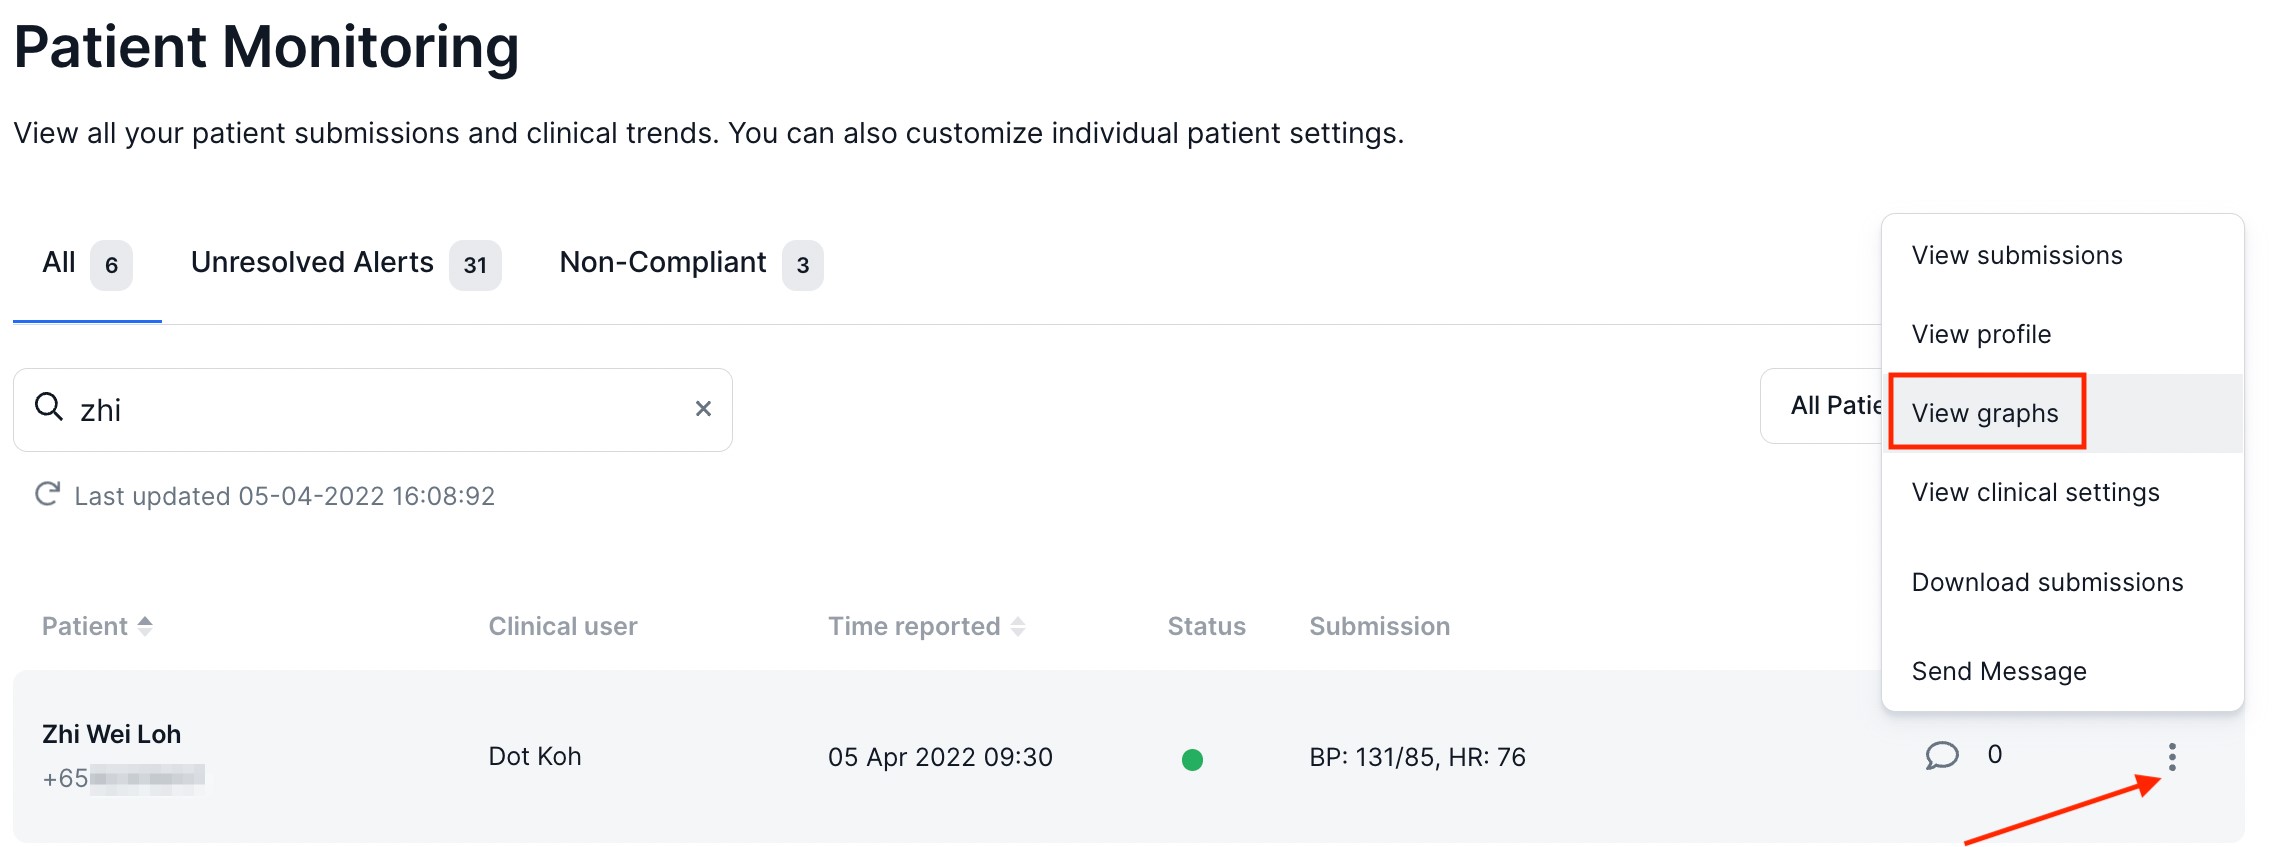The image size is (2287, 847).
Task: Choose Send Message from the menu
Action: pyautogui.click(x=1998, y=672)
